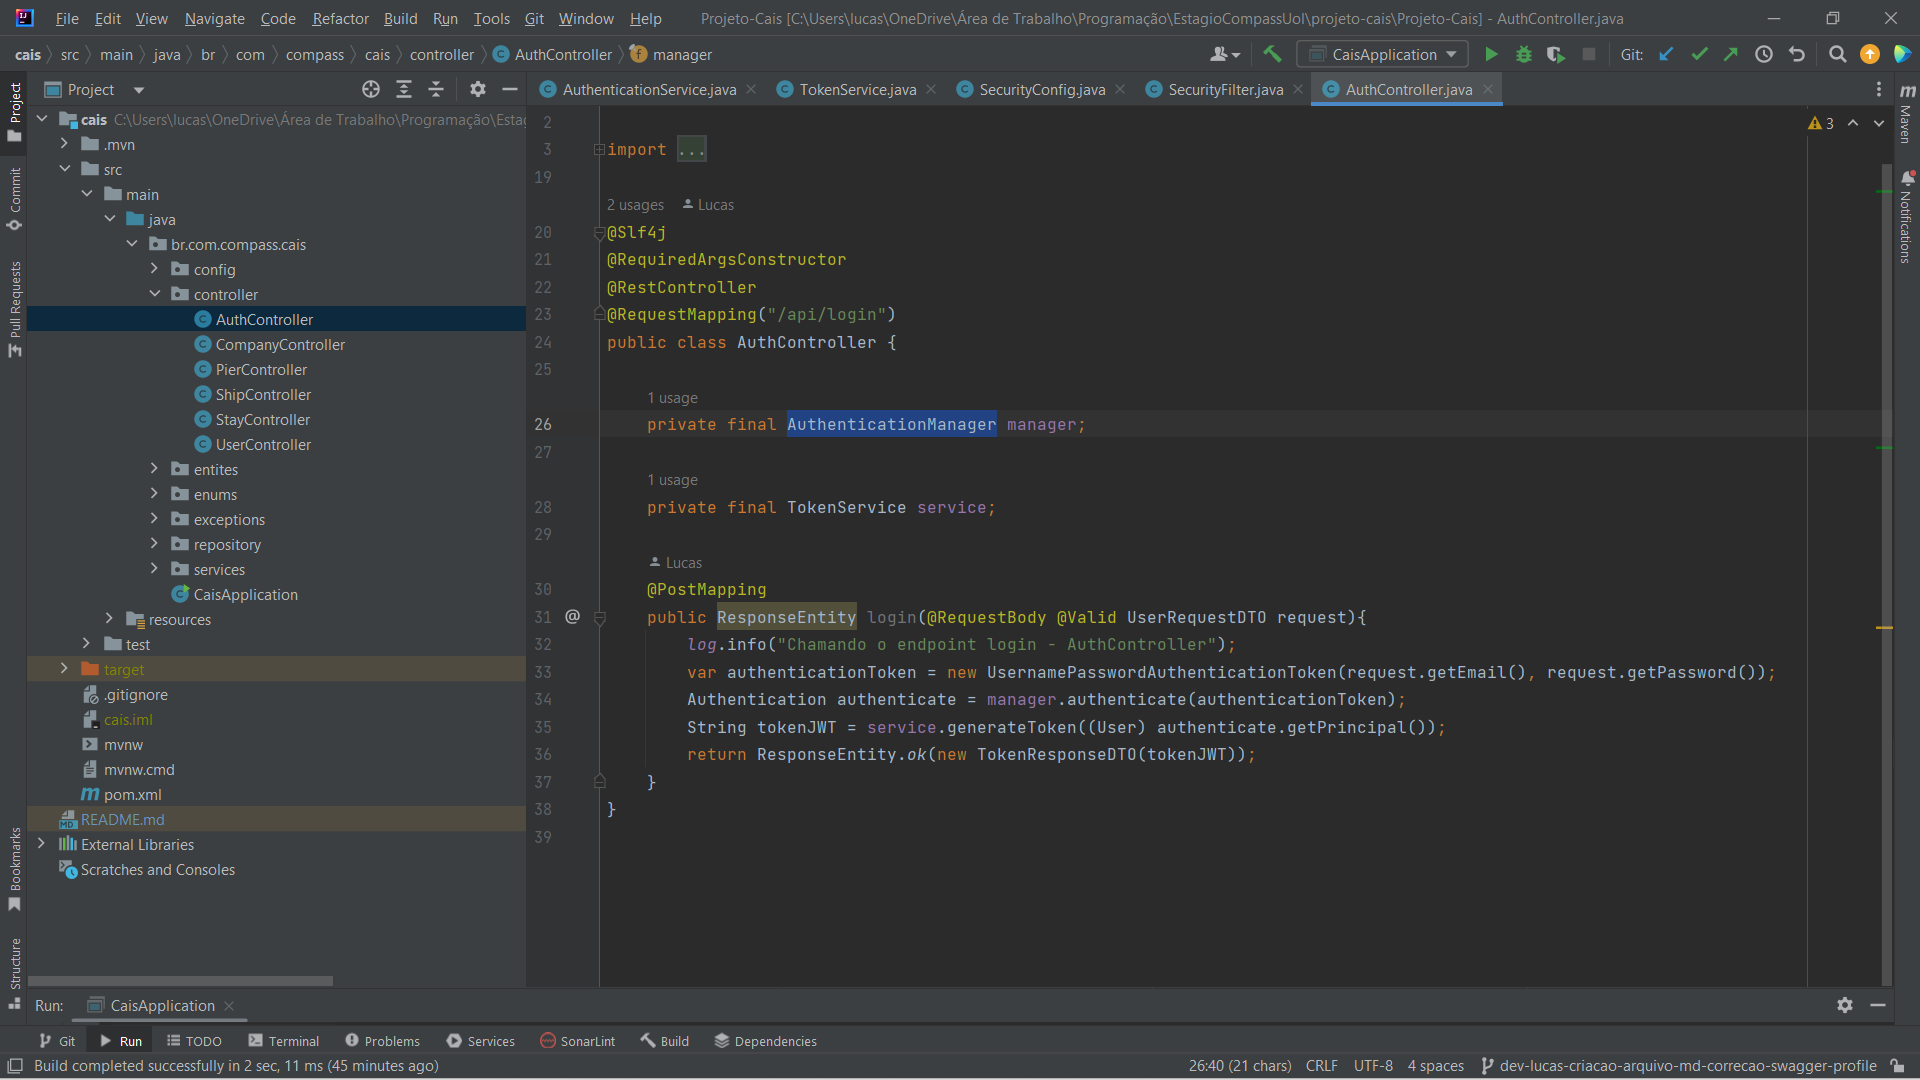
Task: Fold the AuthController class body
Action: 598,313
